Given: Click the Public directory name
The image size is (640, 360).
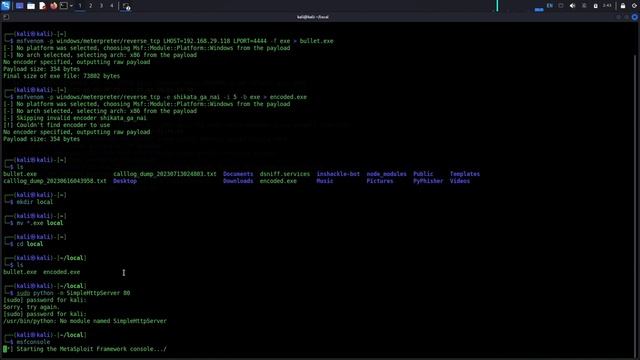Looking at the screenshot, I should (423, 174).
